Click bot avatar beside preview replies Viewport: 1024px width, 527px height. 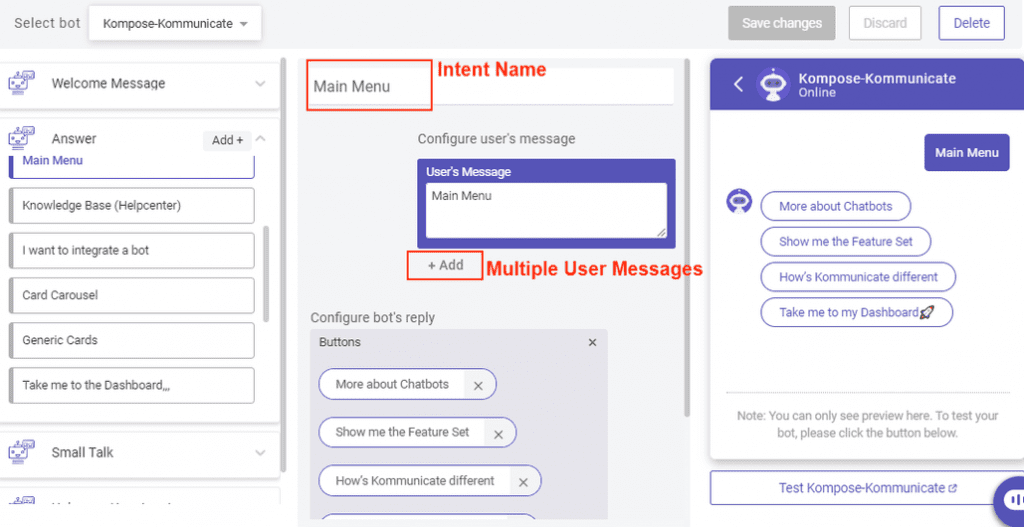739,201
